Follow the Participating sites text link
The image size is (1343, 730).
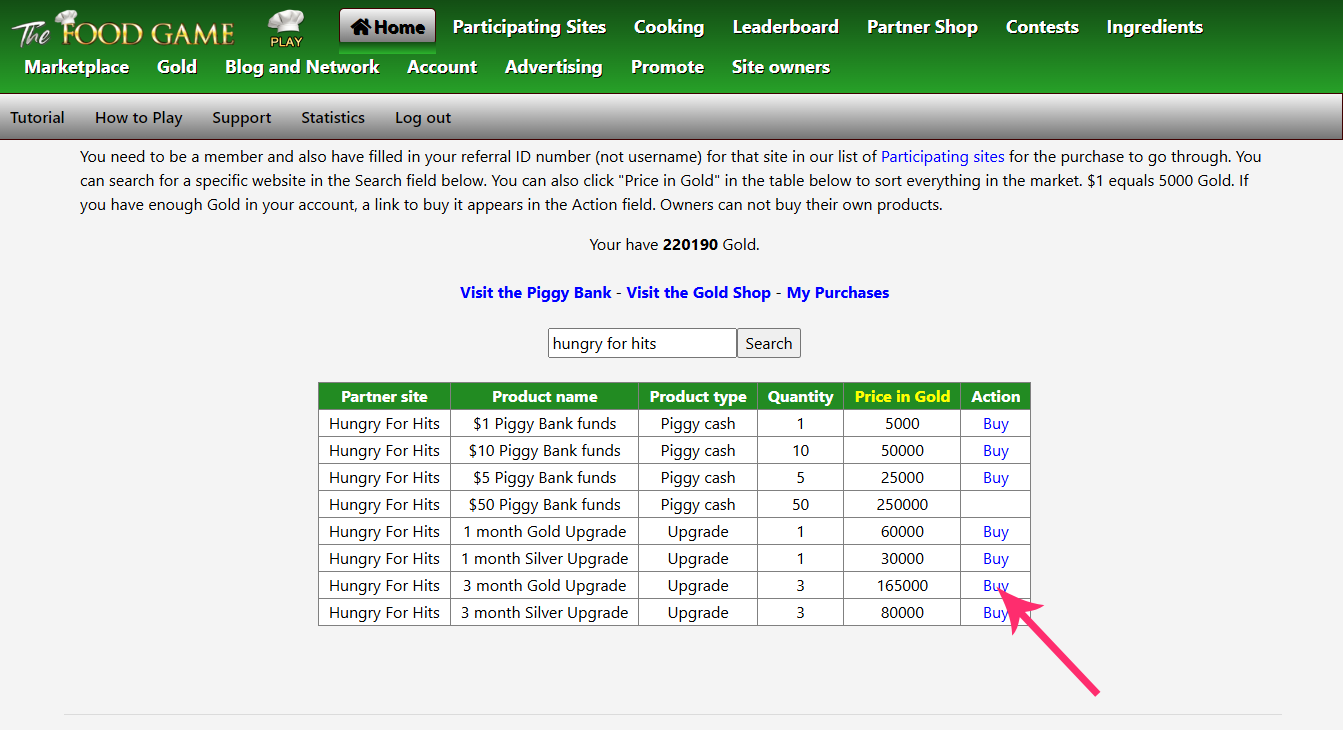tap(944, 157)
